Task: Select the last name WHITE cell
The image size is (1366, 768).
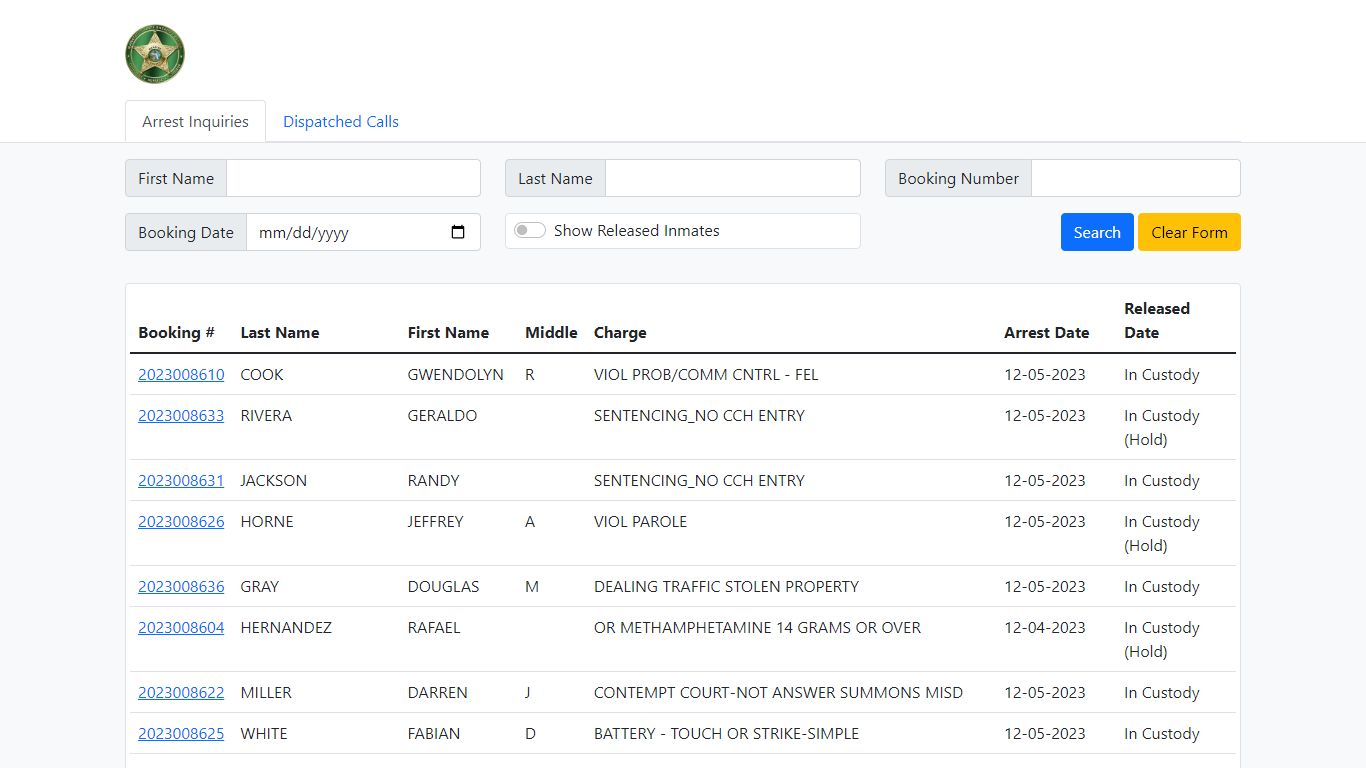Action: [264, 733]
